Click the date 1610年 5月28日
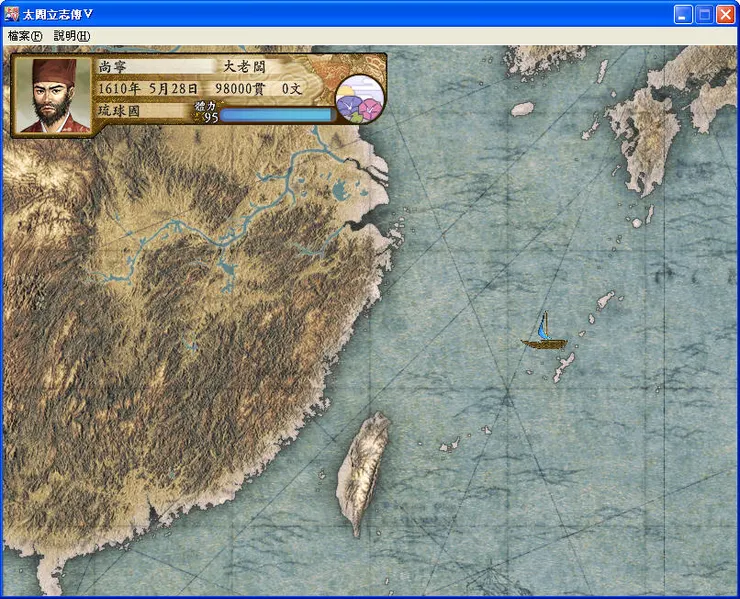The width and height of the screenshot is (740, 599). click(148, 88)
